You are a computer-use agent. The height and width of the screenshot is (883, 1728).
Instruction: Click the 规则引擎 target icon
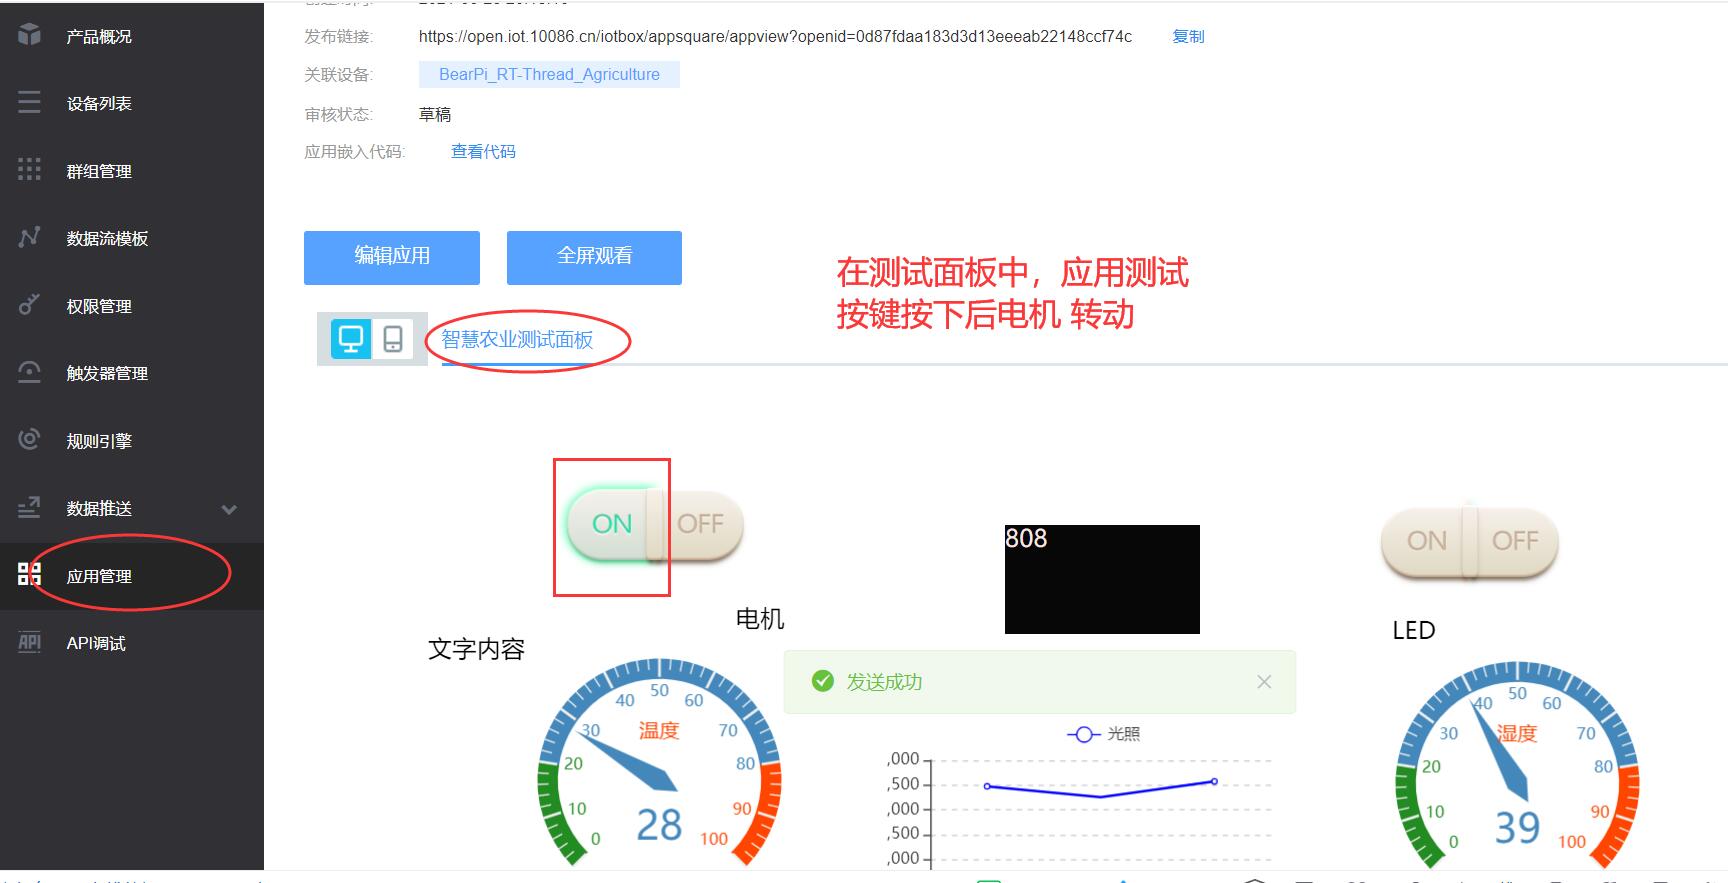[30, 439]
